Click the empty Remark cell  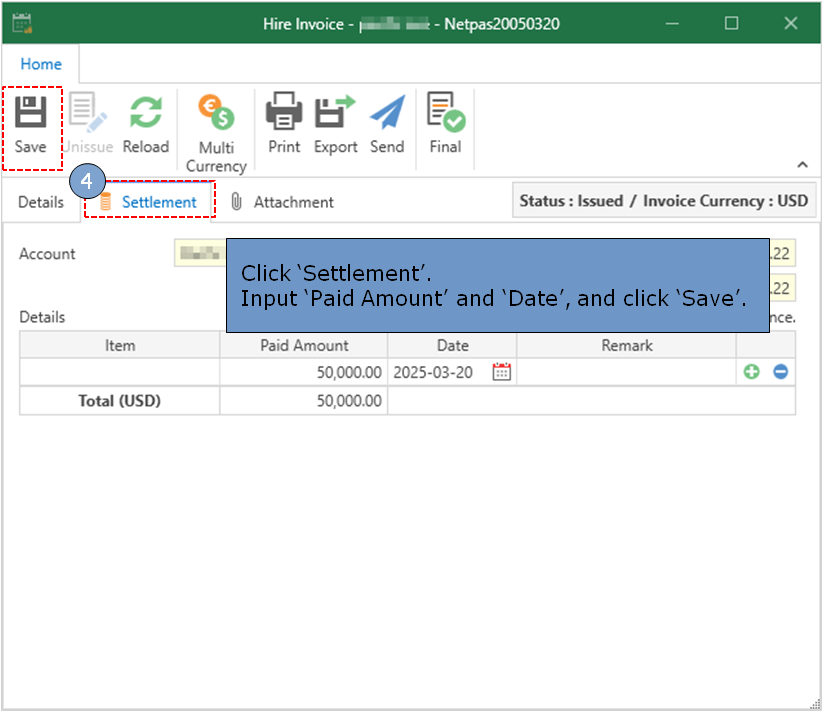point(626,372)
